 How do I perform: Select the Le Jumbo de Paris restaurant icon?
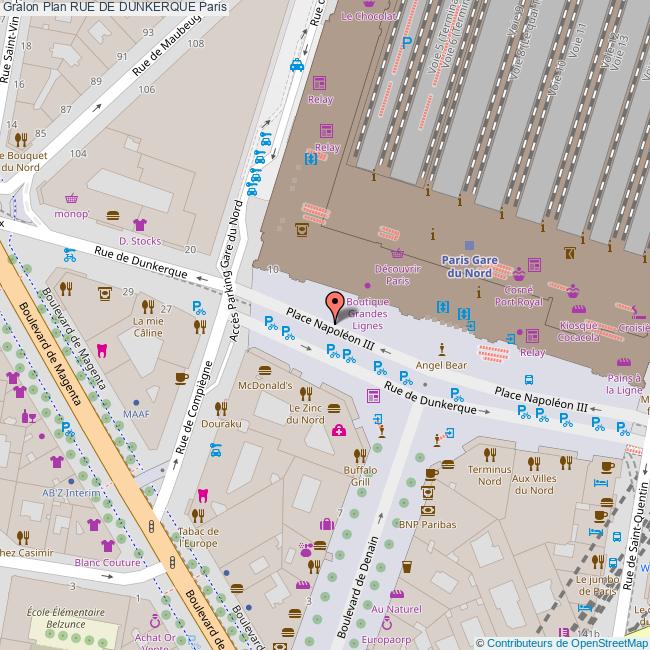pos(598,562)
